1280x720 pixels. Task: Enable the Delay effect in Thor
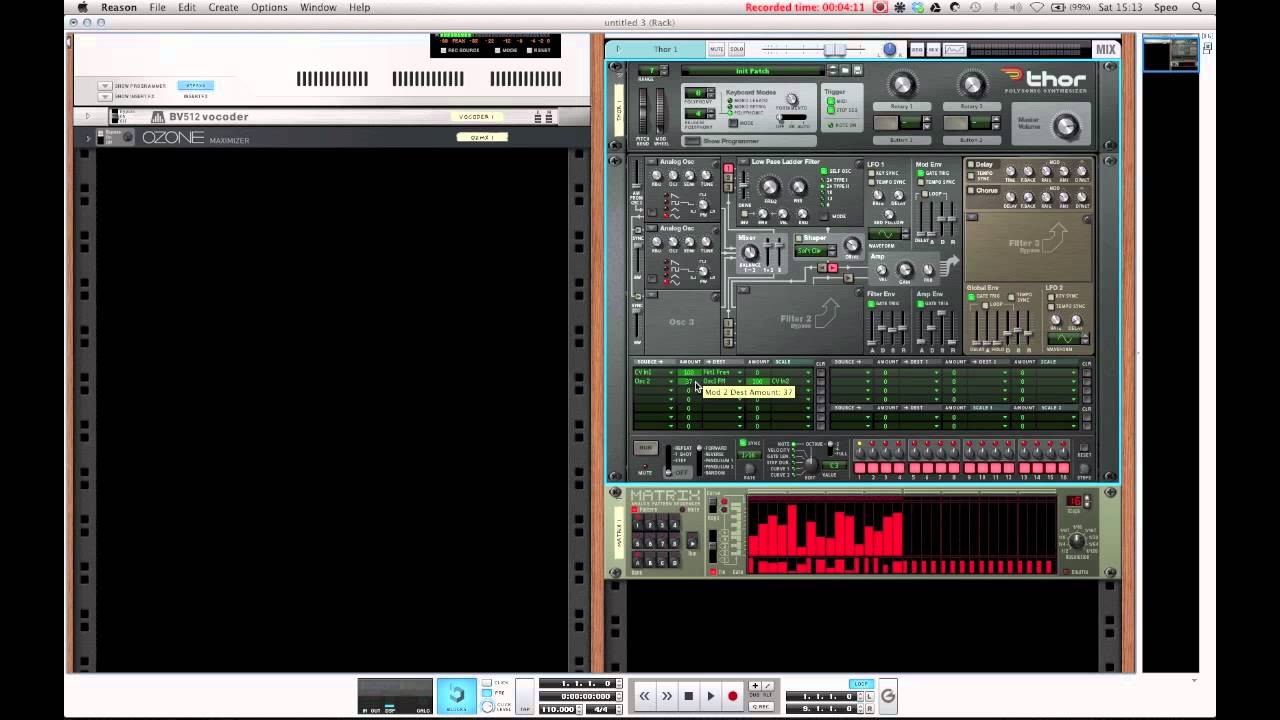click(x=971, y=164)
